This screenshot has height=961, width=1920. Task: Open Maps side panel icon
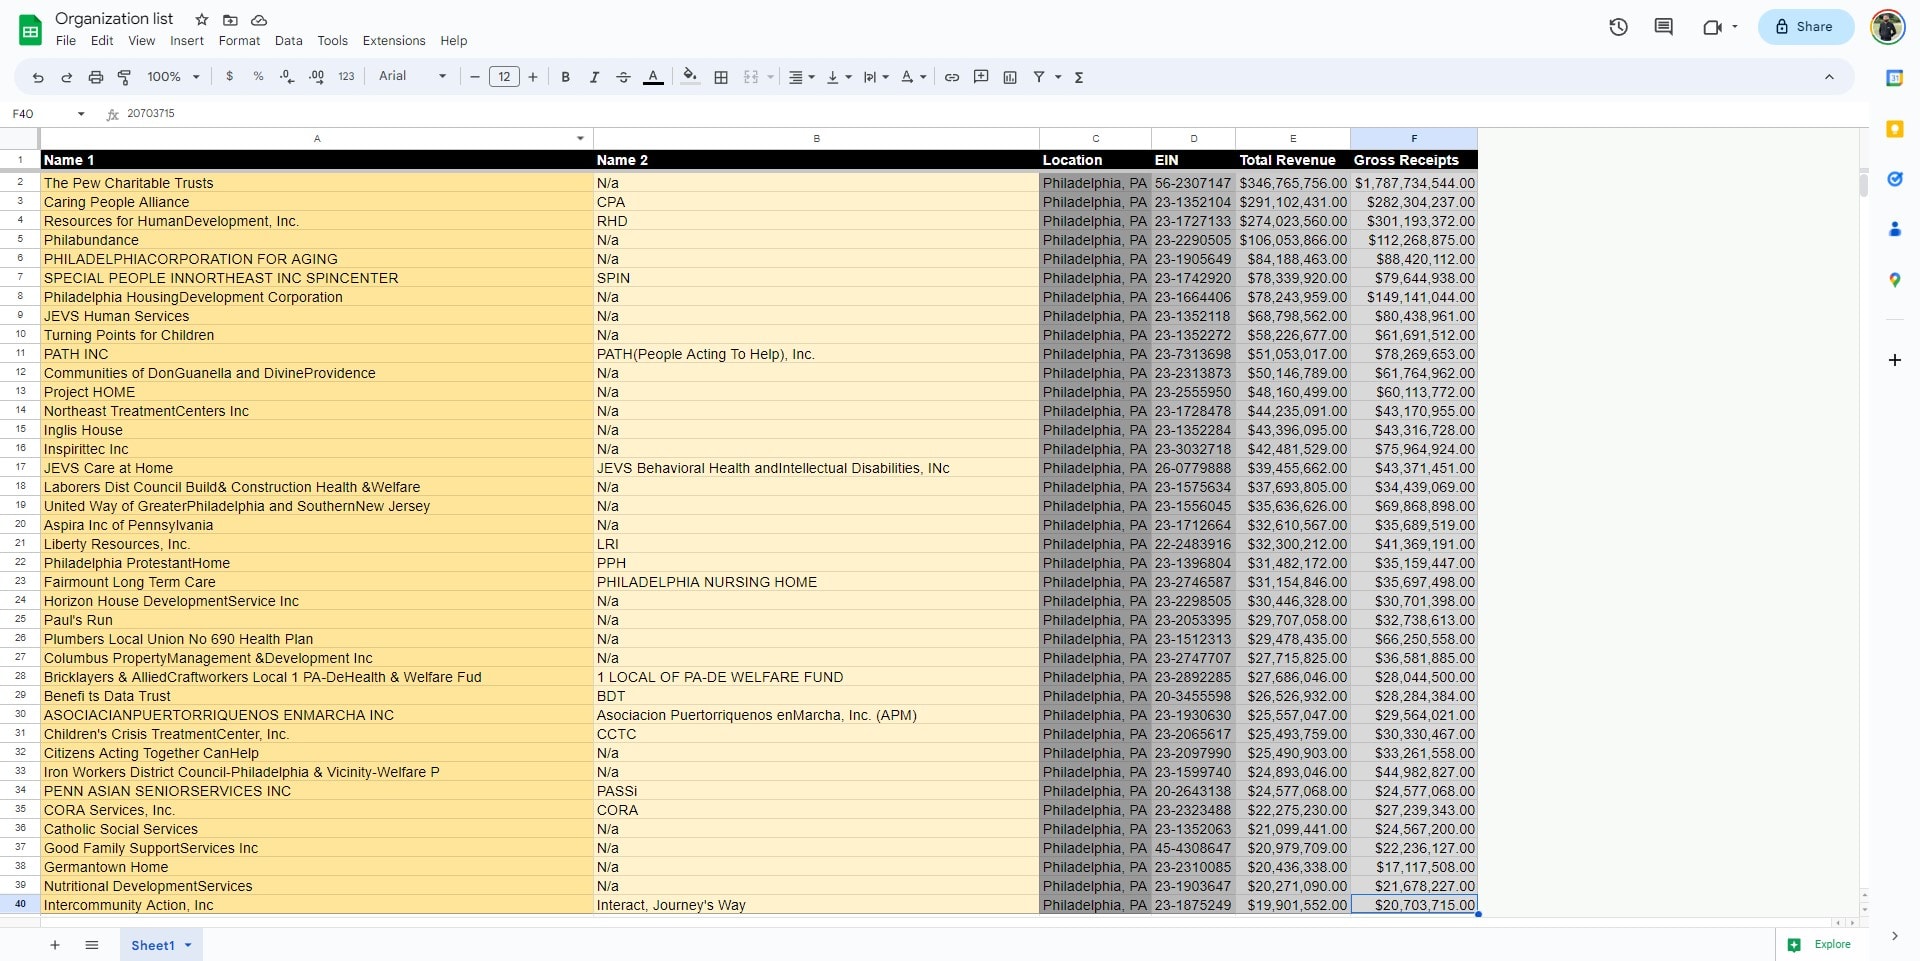pyautogui.click(x=1894, y=280)
